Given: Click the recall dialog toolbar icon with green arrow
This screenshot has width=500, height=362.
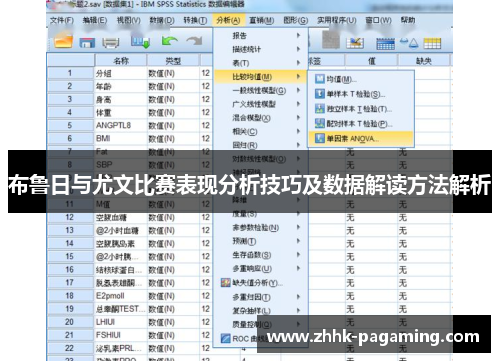Looking at the screenshot, I should point(140,42).
